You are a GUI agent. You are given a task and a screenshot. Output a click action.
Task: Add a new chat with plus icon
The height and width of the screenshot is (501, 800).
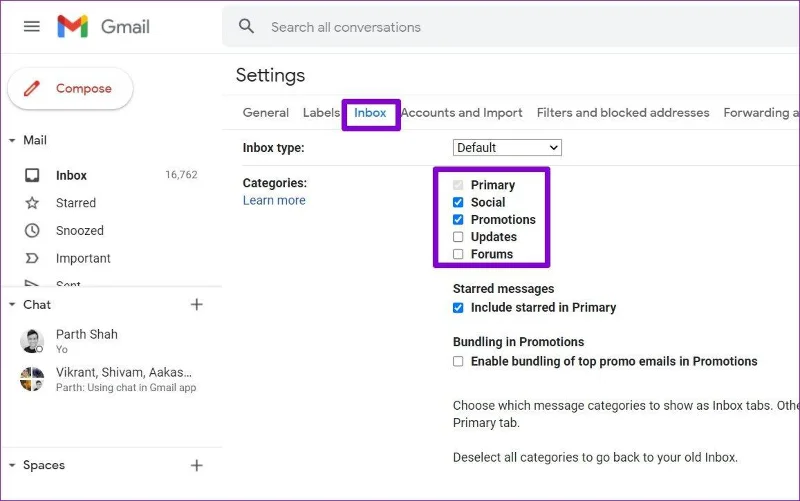point(196,305)
